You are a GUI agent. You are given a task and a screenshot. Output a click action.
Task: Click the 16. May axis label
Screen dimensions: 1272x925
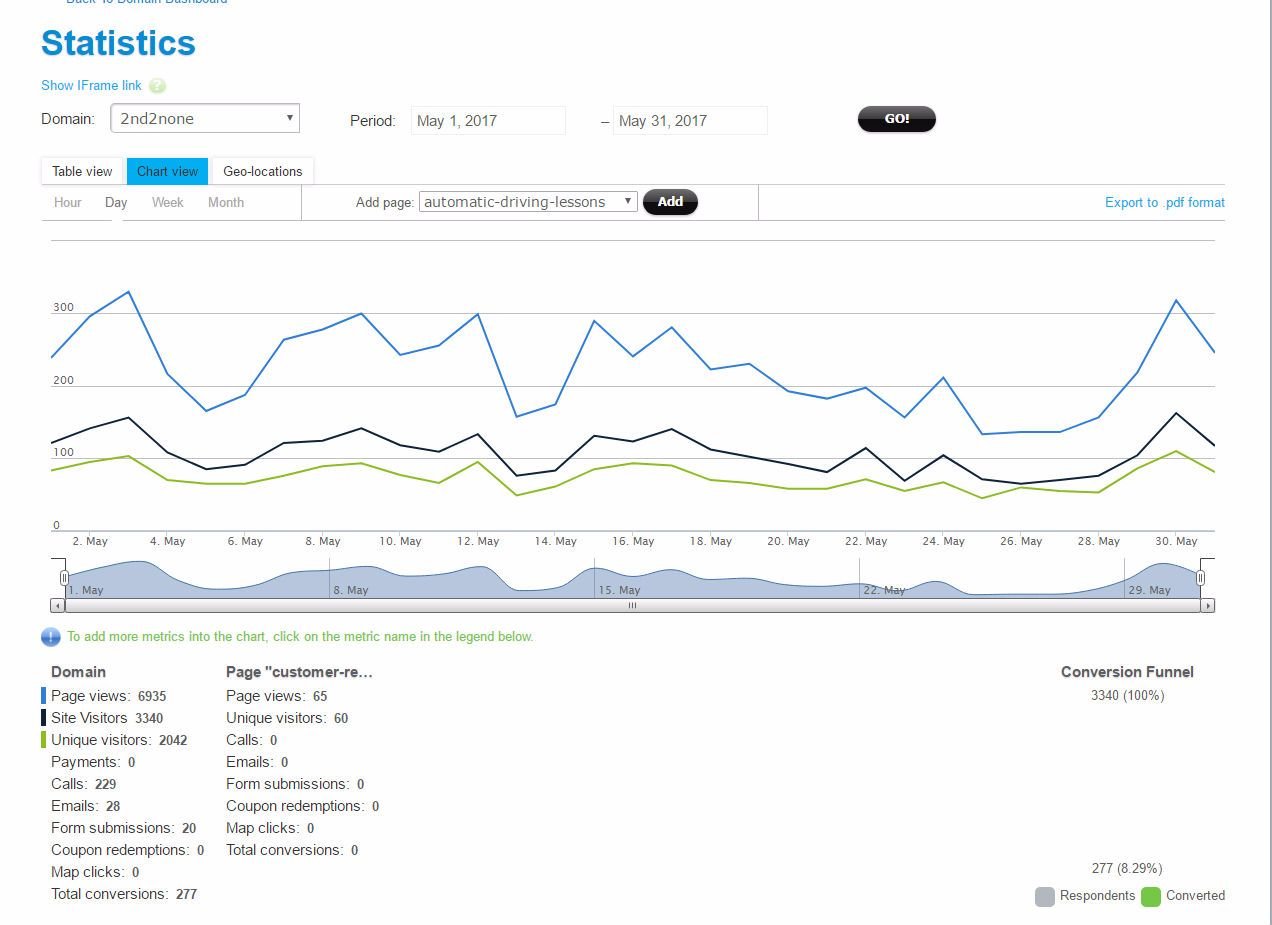coord(633,541)
